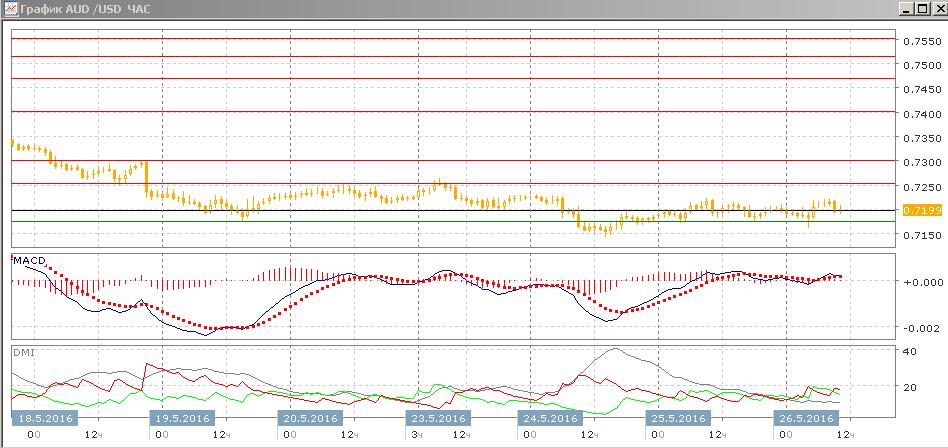Select the 19.5.2016 date marker
Image resolution: width=948 pixels, height=448 pixels.
(180, 418)
